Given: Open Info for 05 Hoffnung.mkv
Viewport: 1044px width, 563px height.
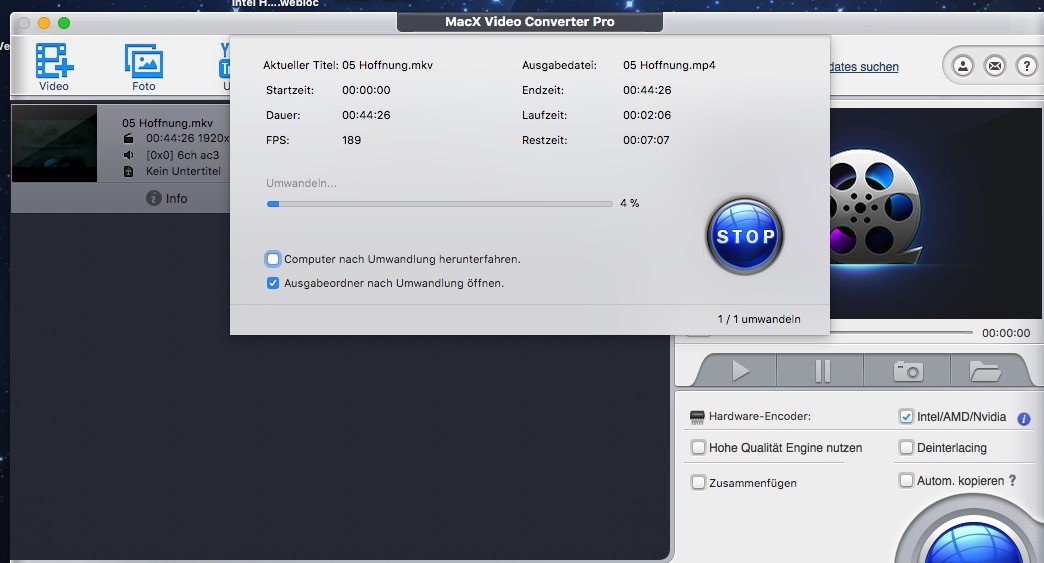Looking at the screenshot, I should pos(166,198).
